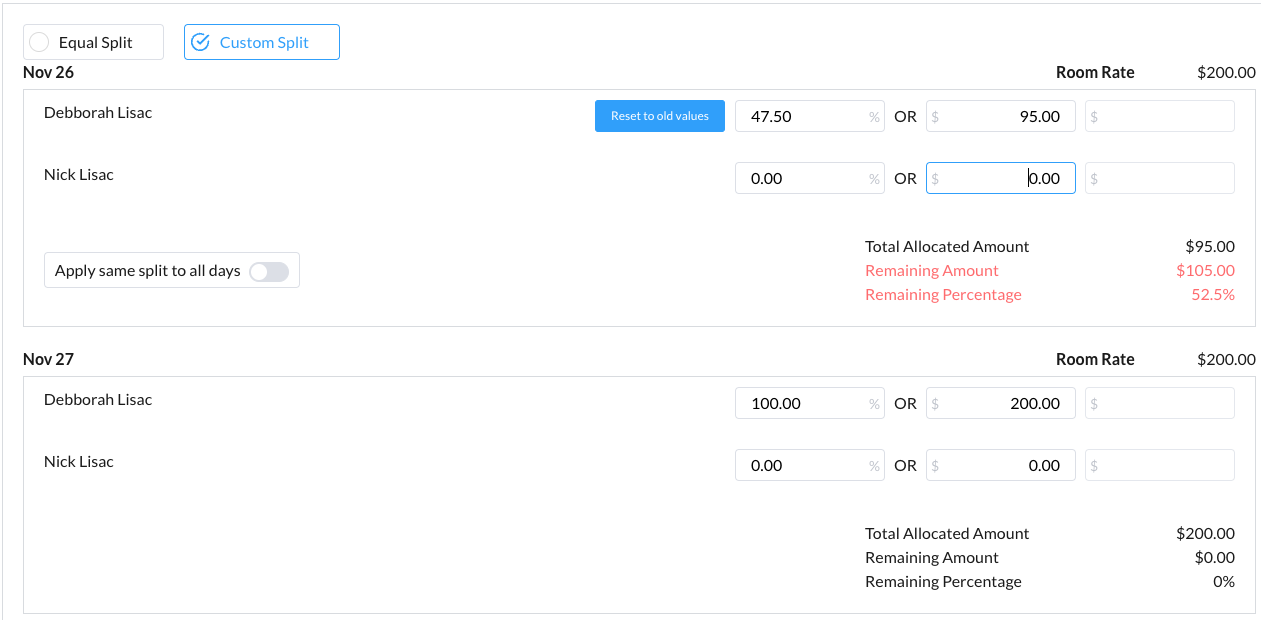Click Nick Lisac's dollar amount field for Nov 26

(x=1000, y=178)
